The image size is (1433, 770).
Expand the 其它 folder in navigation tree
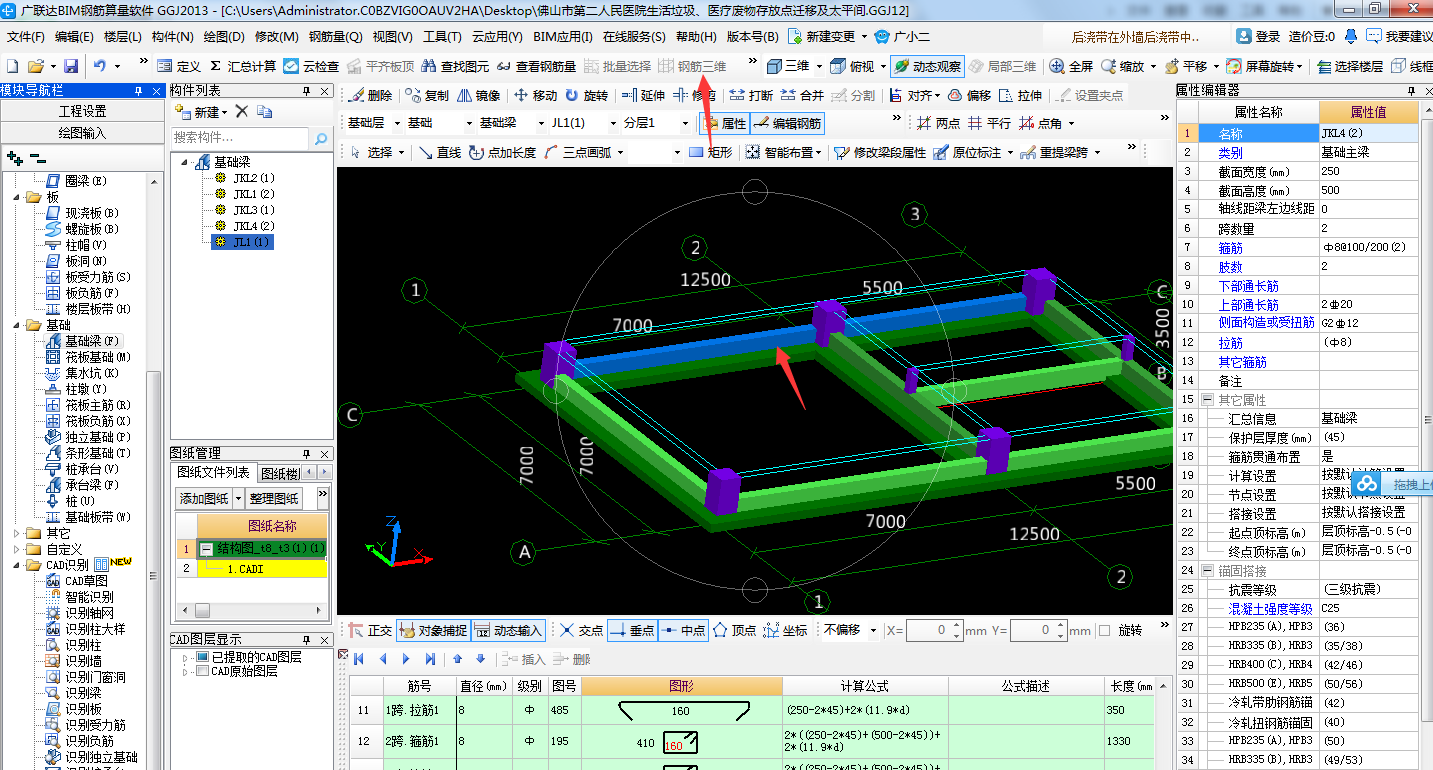point(16,533)
